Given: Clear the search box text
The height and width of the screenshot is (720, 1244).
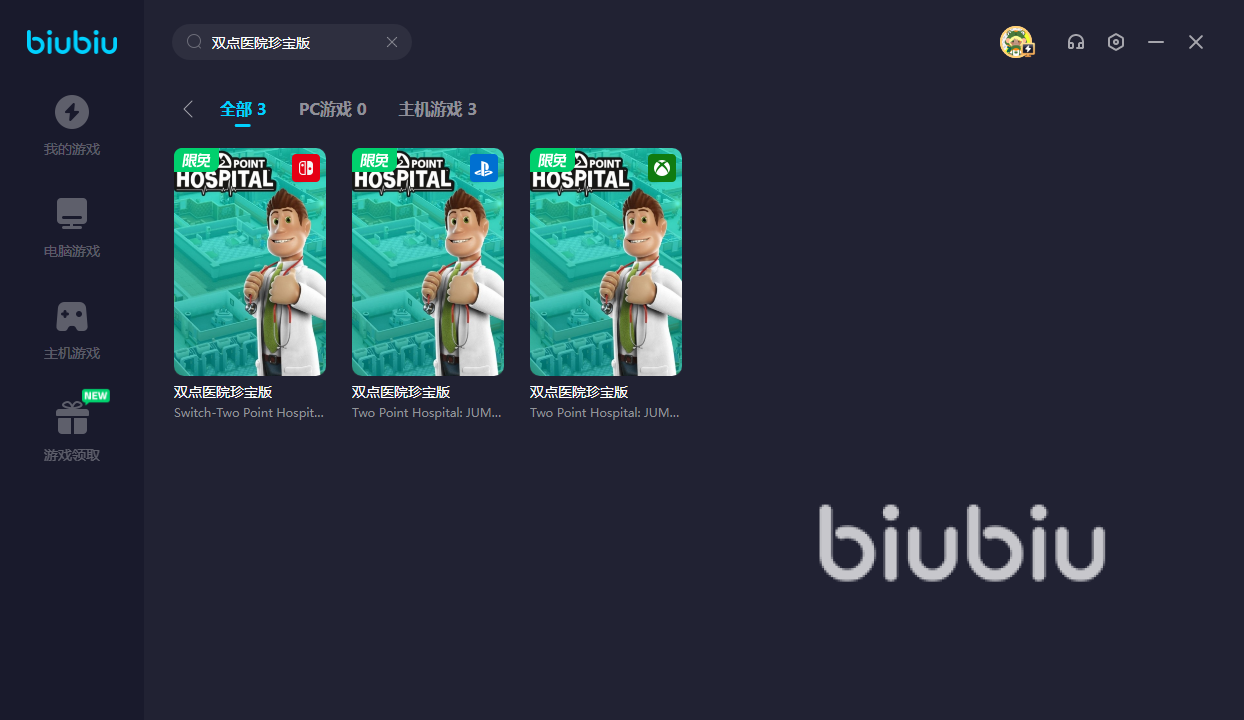Looking at the screenshot, I should click(x=392, y=42).
